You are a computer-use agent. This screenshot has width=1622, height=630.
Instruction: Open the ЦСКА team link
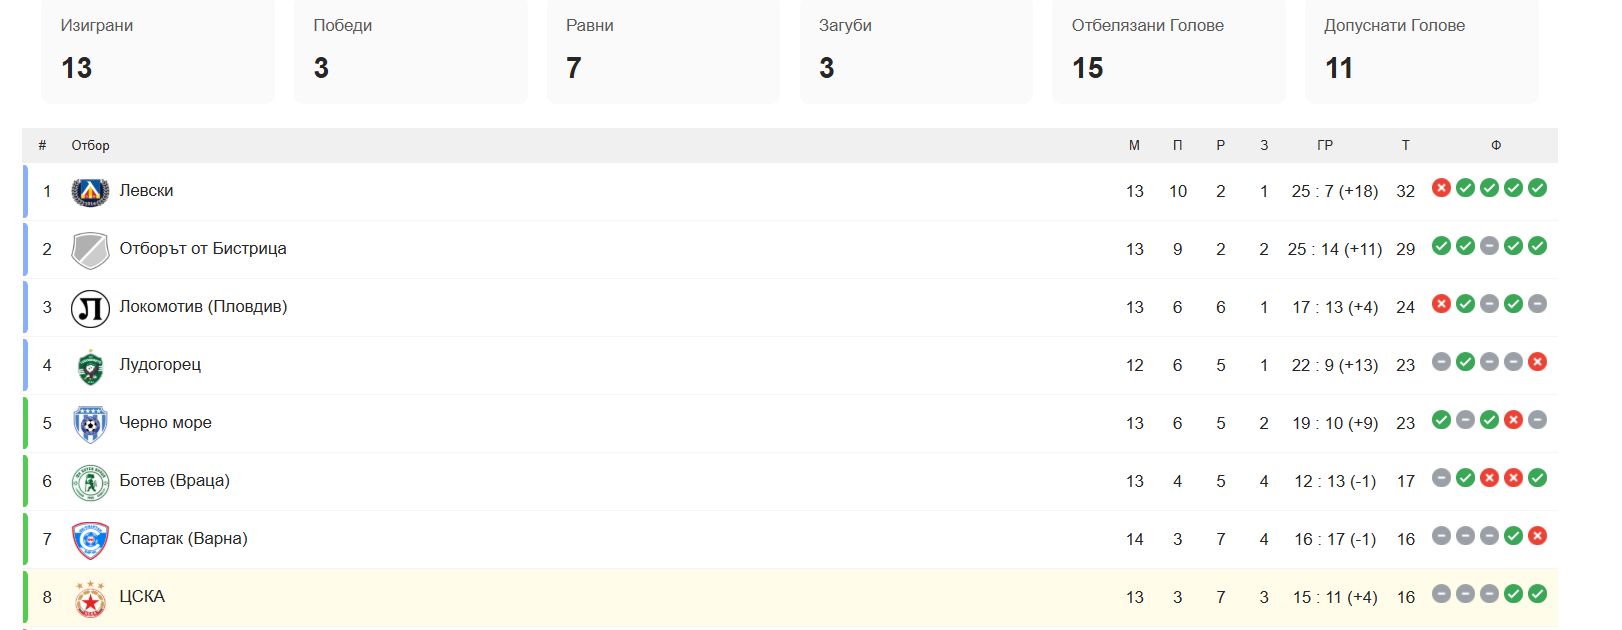pos(142,597)
